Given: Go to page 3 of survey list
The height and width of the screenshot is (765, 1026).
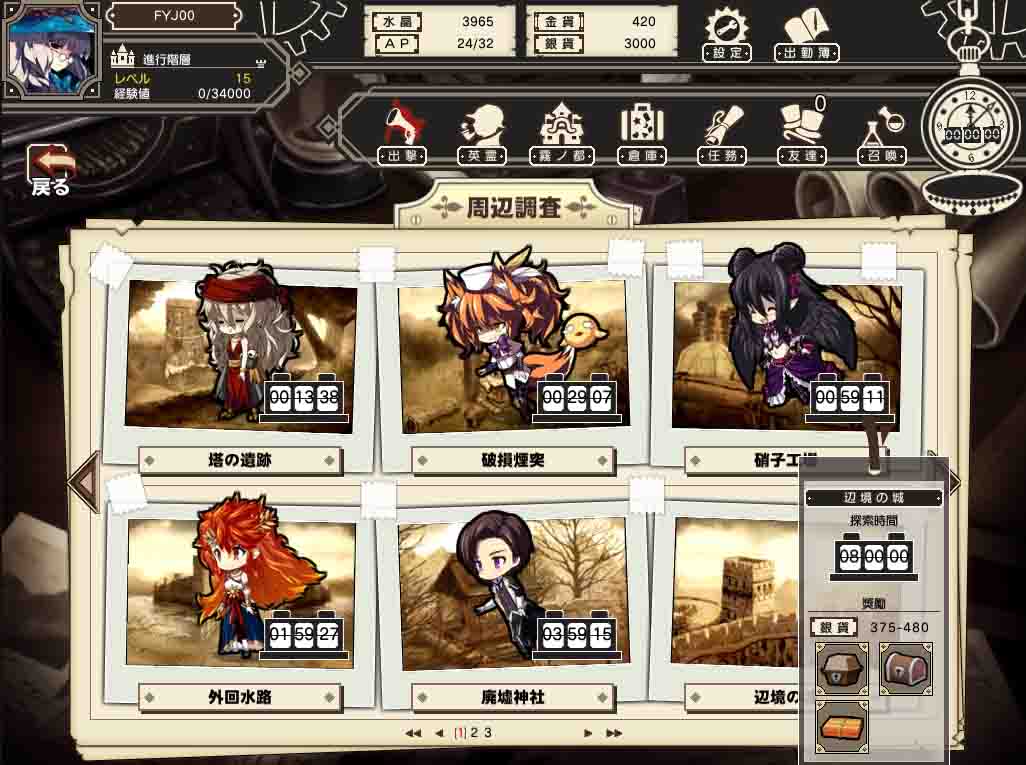Looking at the screenshot, I should click(x=487, y=732).
